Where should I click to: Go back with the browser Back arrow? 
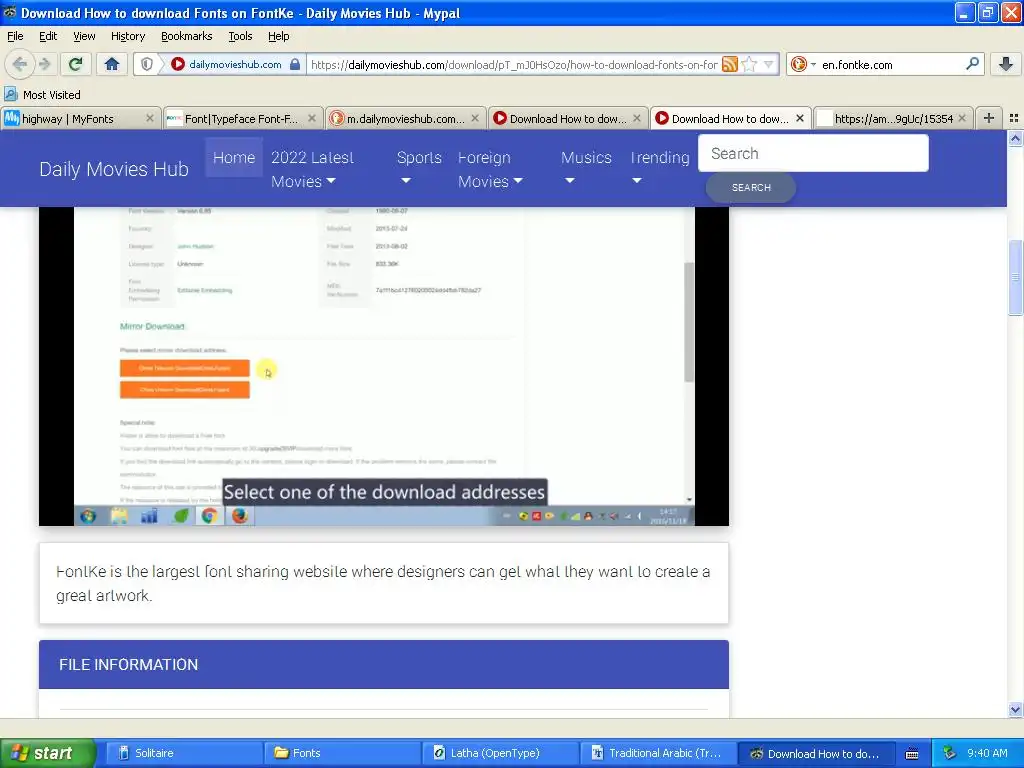coord(20,64)
